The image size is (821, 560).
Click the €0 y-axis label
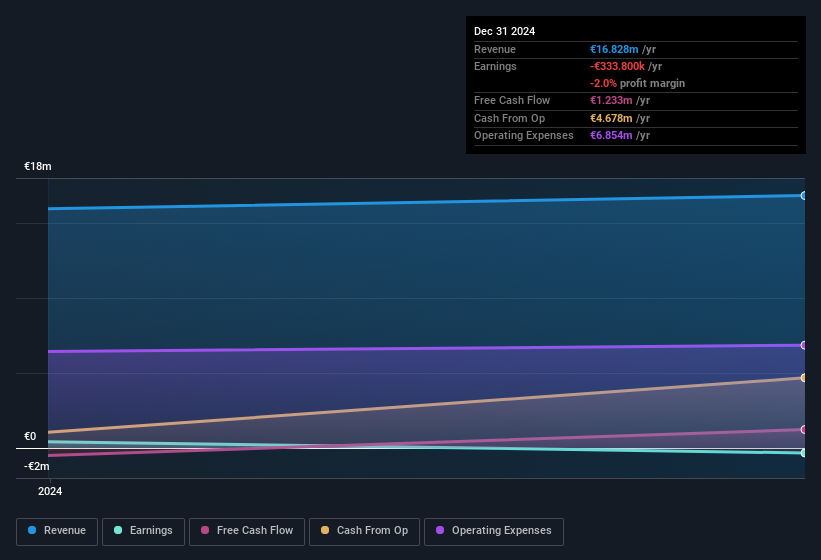pyautogui.click(x=30, y=436)
